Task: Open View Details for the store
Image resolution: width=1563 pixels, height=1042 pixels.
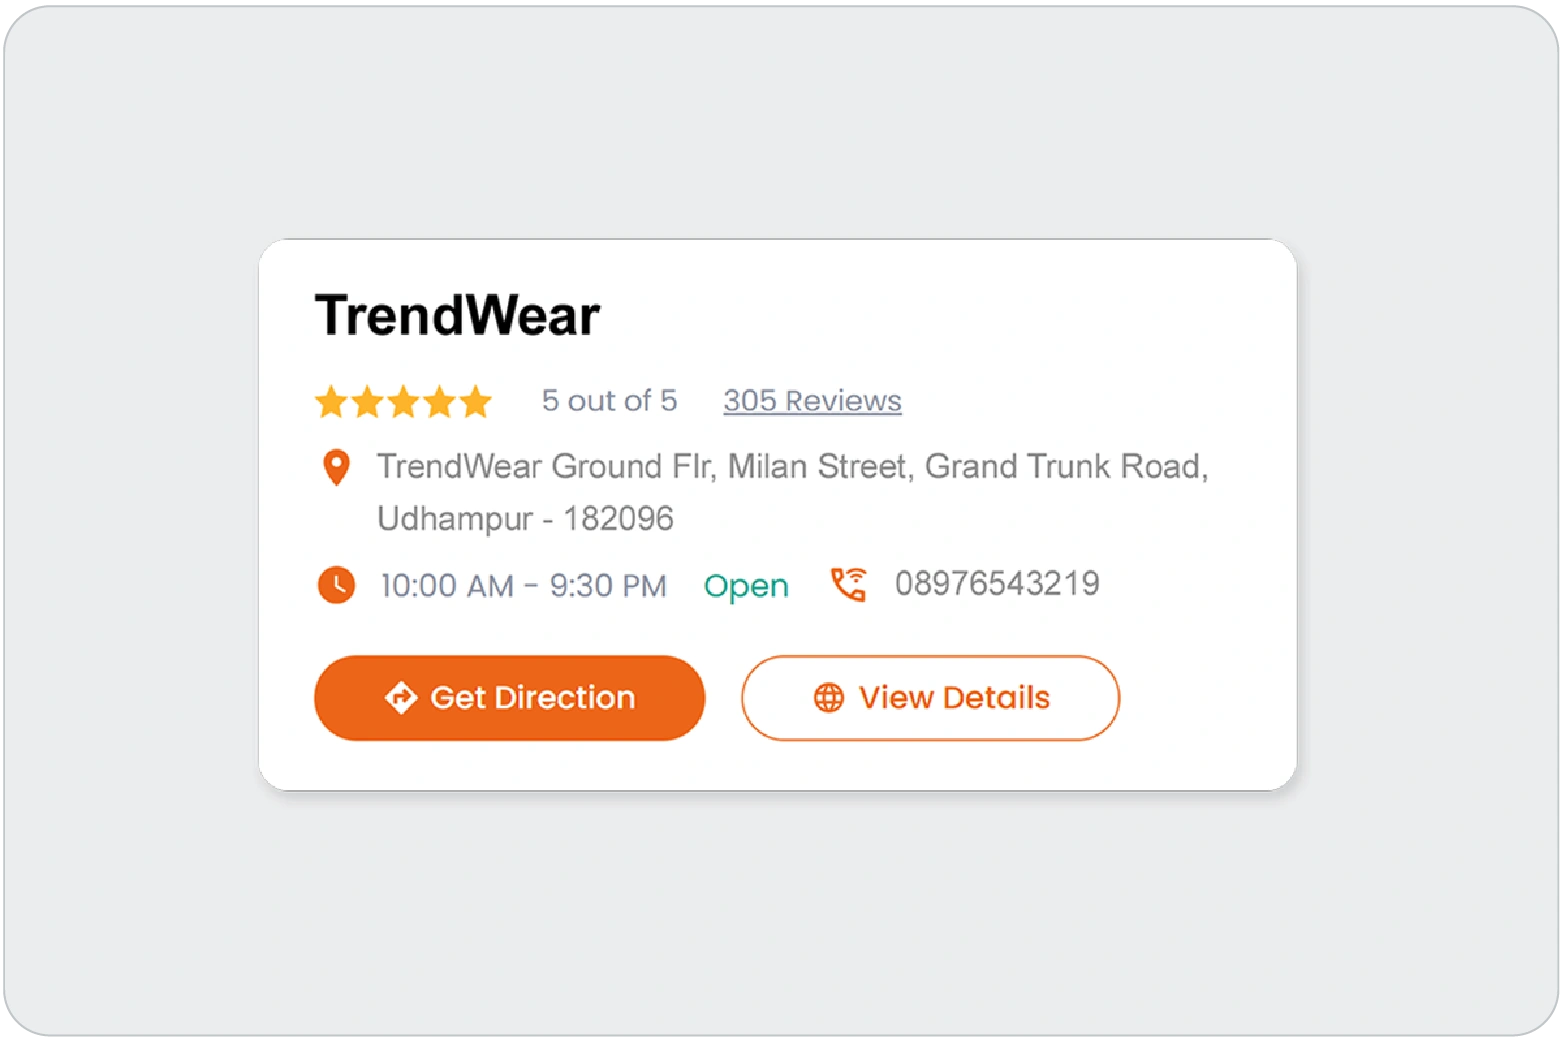Action: pos(930,698)
